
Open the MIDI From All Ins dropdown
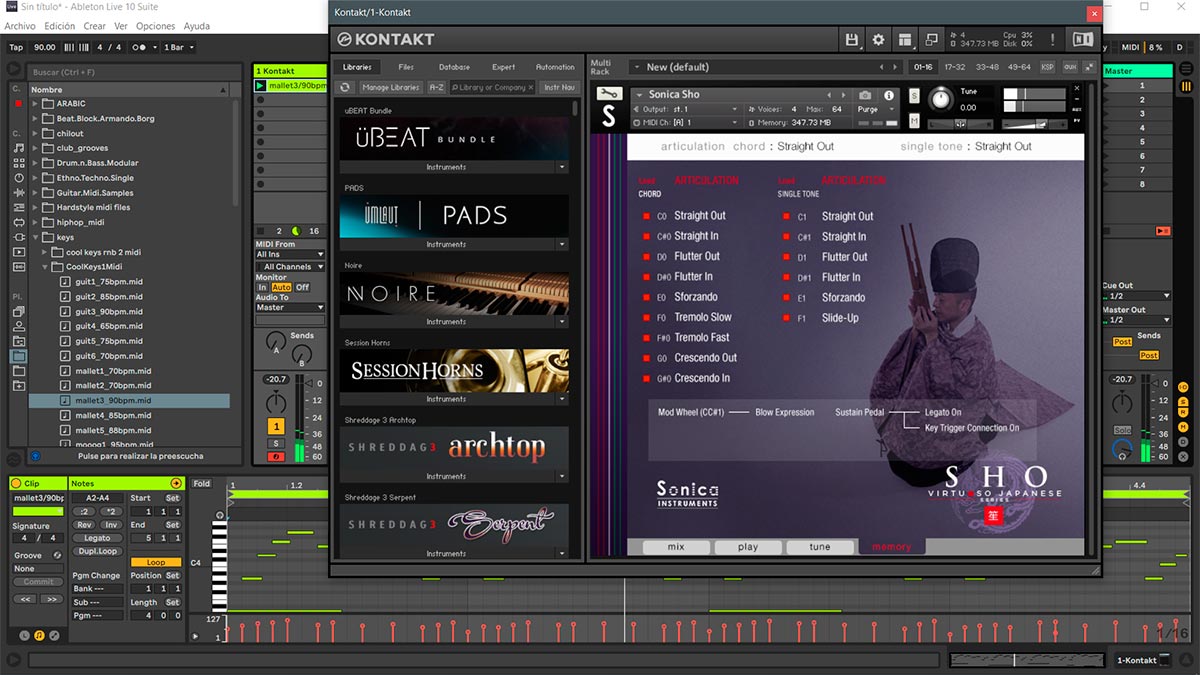(x=290, y=255)
